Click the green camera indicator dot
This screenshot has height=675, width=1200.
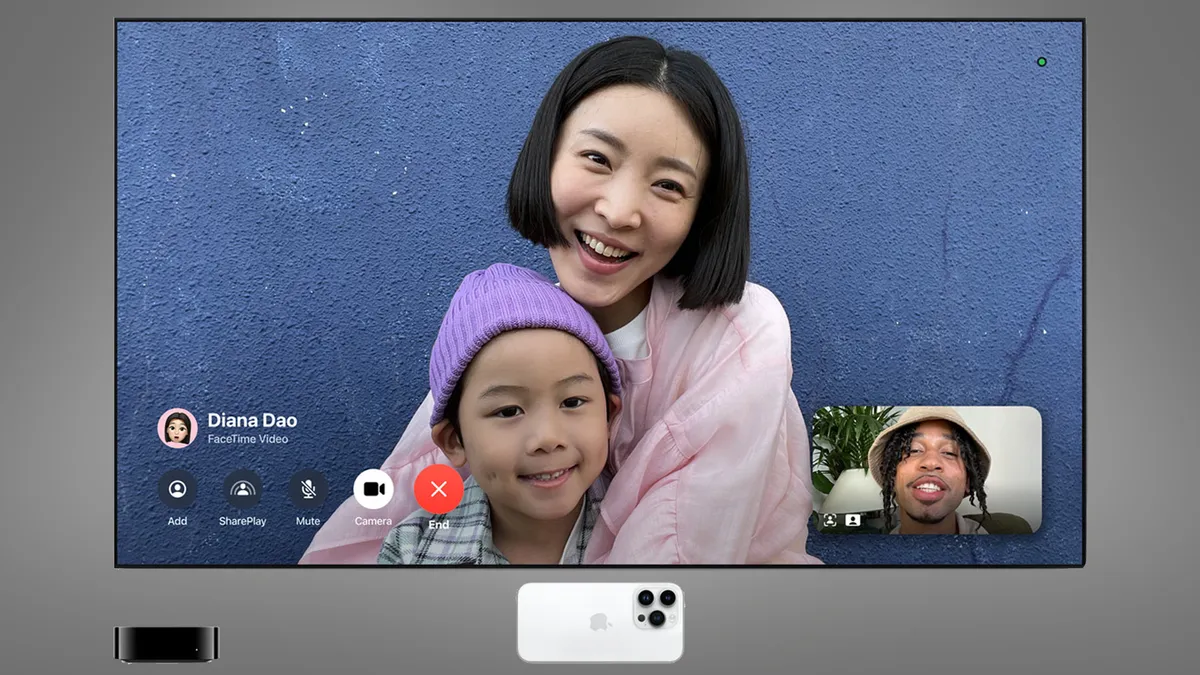point(1041,62)
